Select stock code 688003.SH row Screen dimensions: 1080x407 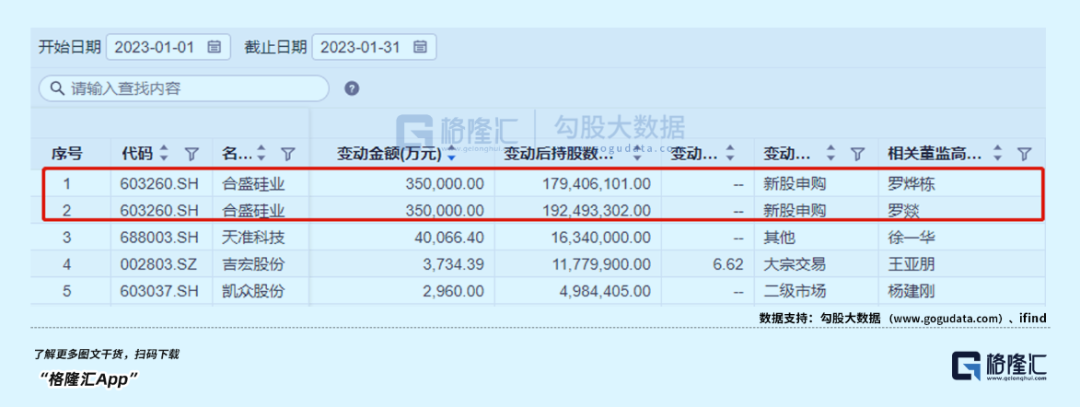tap(157, 238)
